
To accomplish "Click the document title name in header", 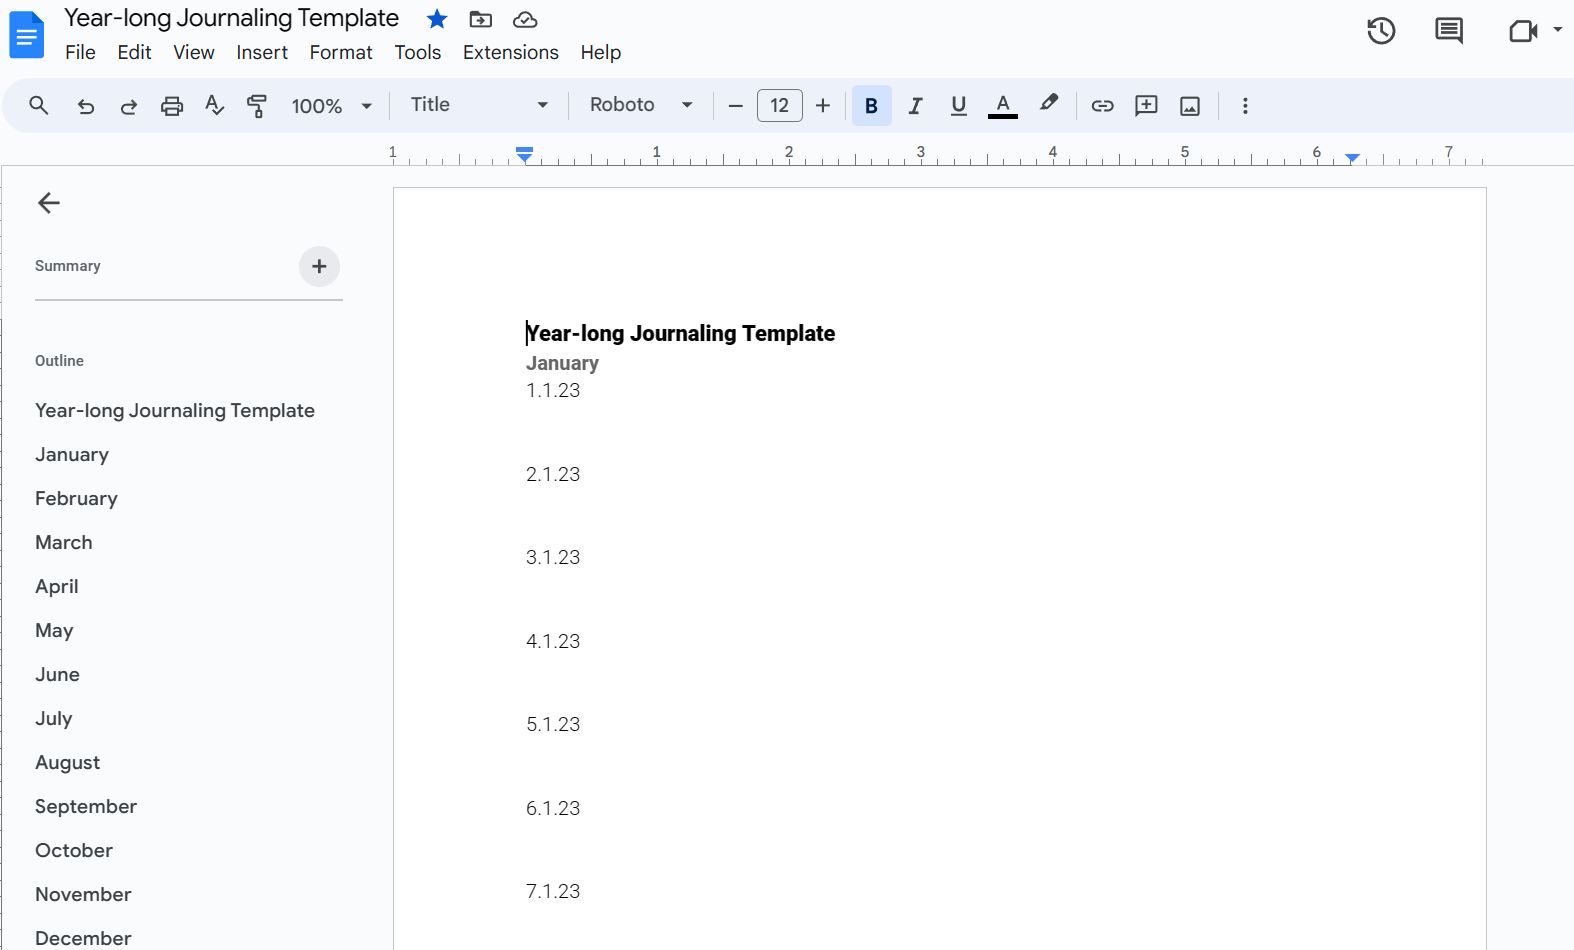I will (232, 19).
